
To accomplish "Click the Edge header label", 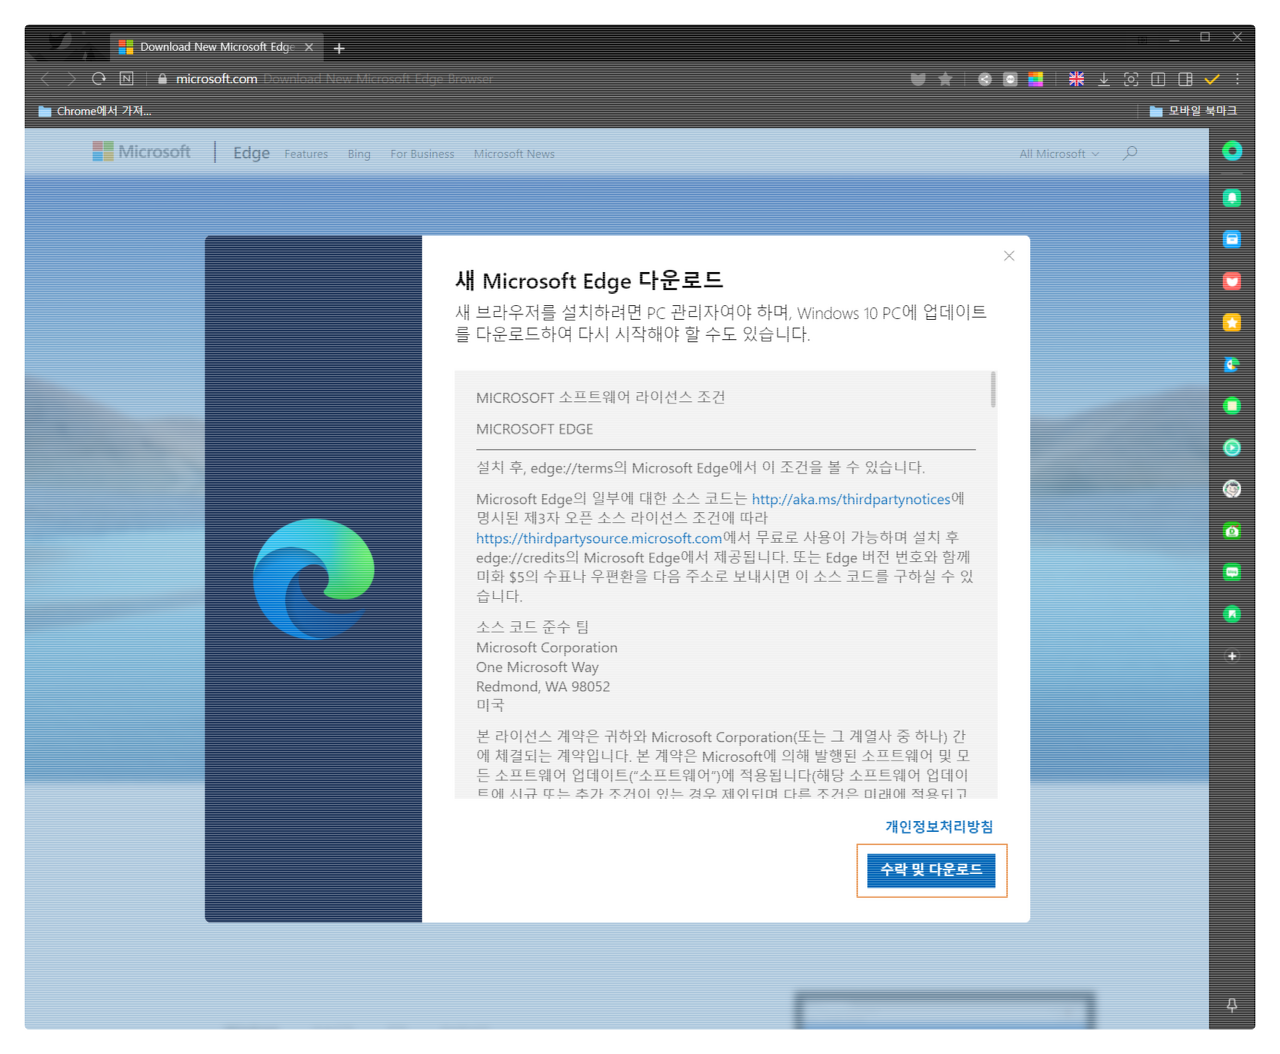I will click(251, 153).
